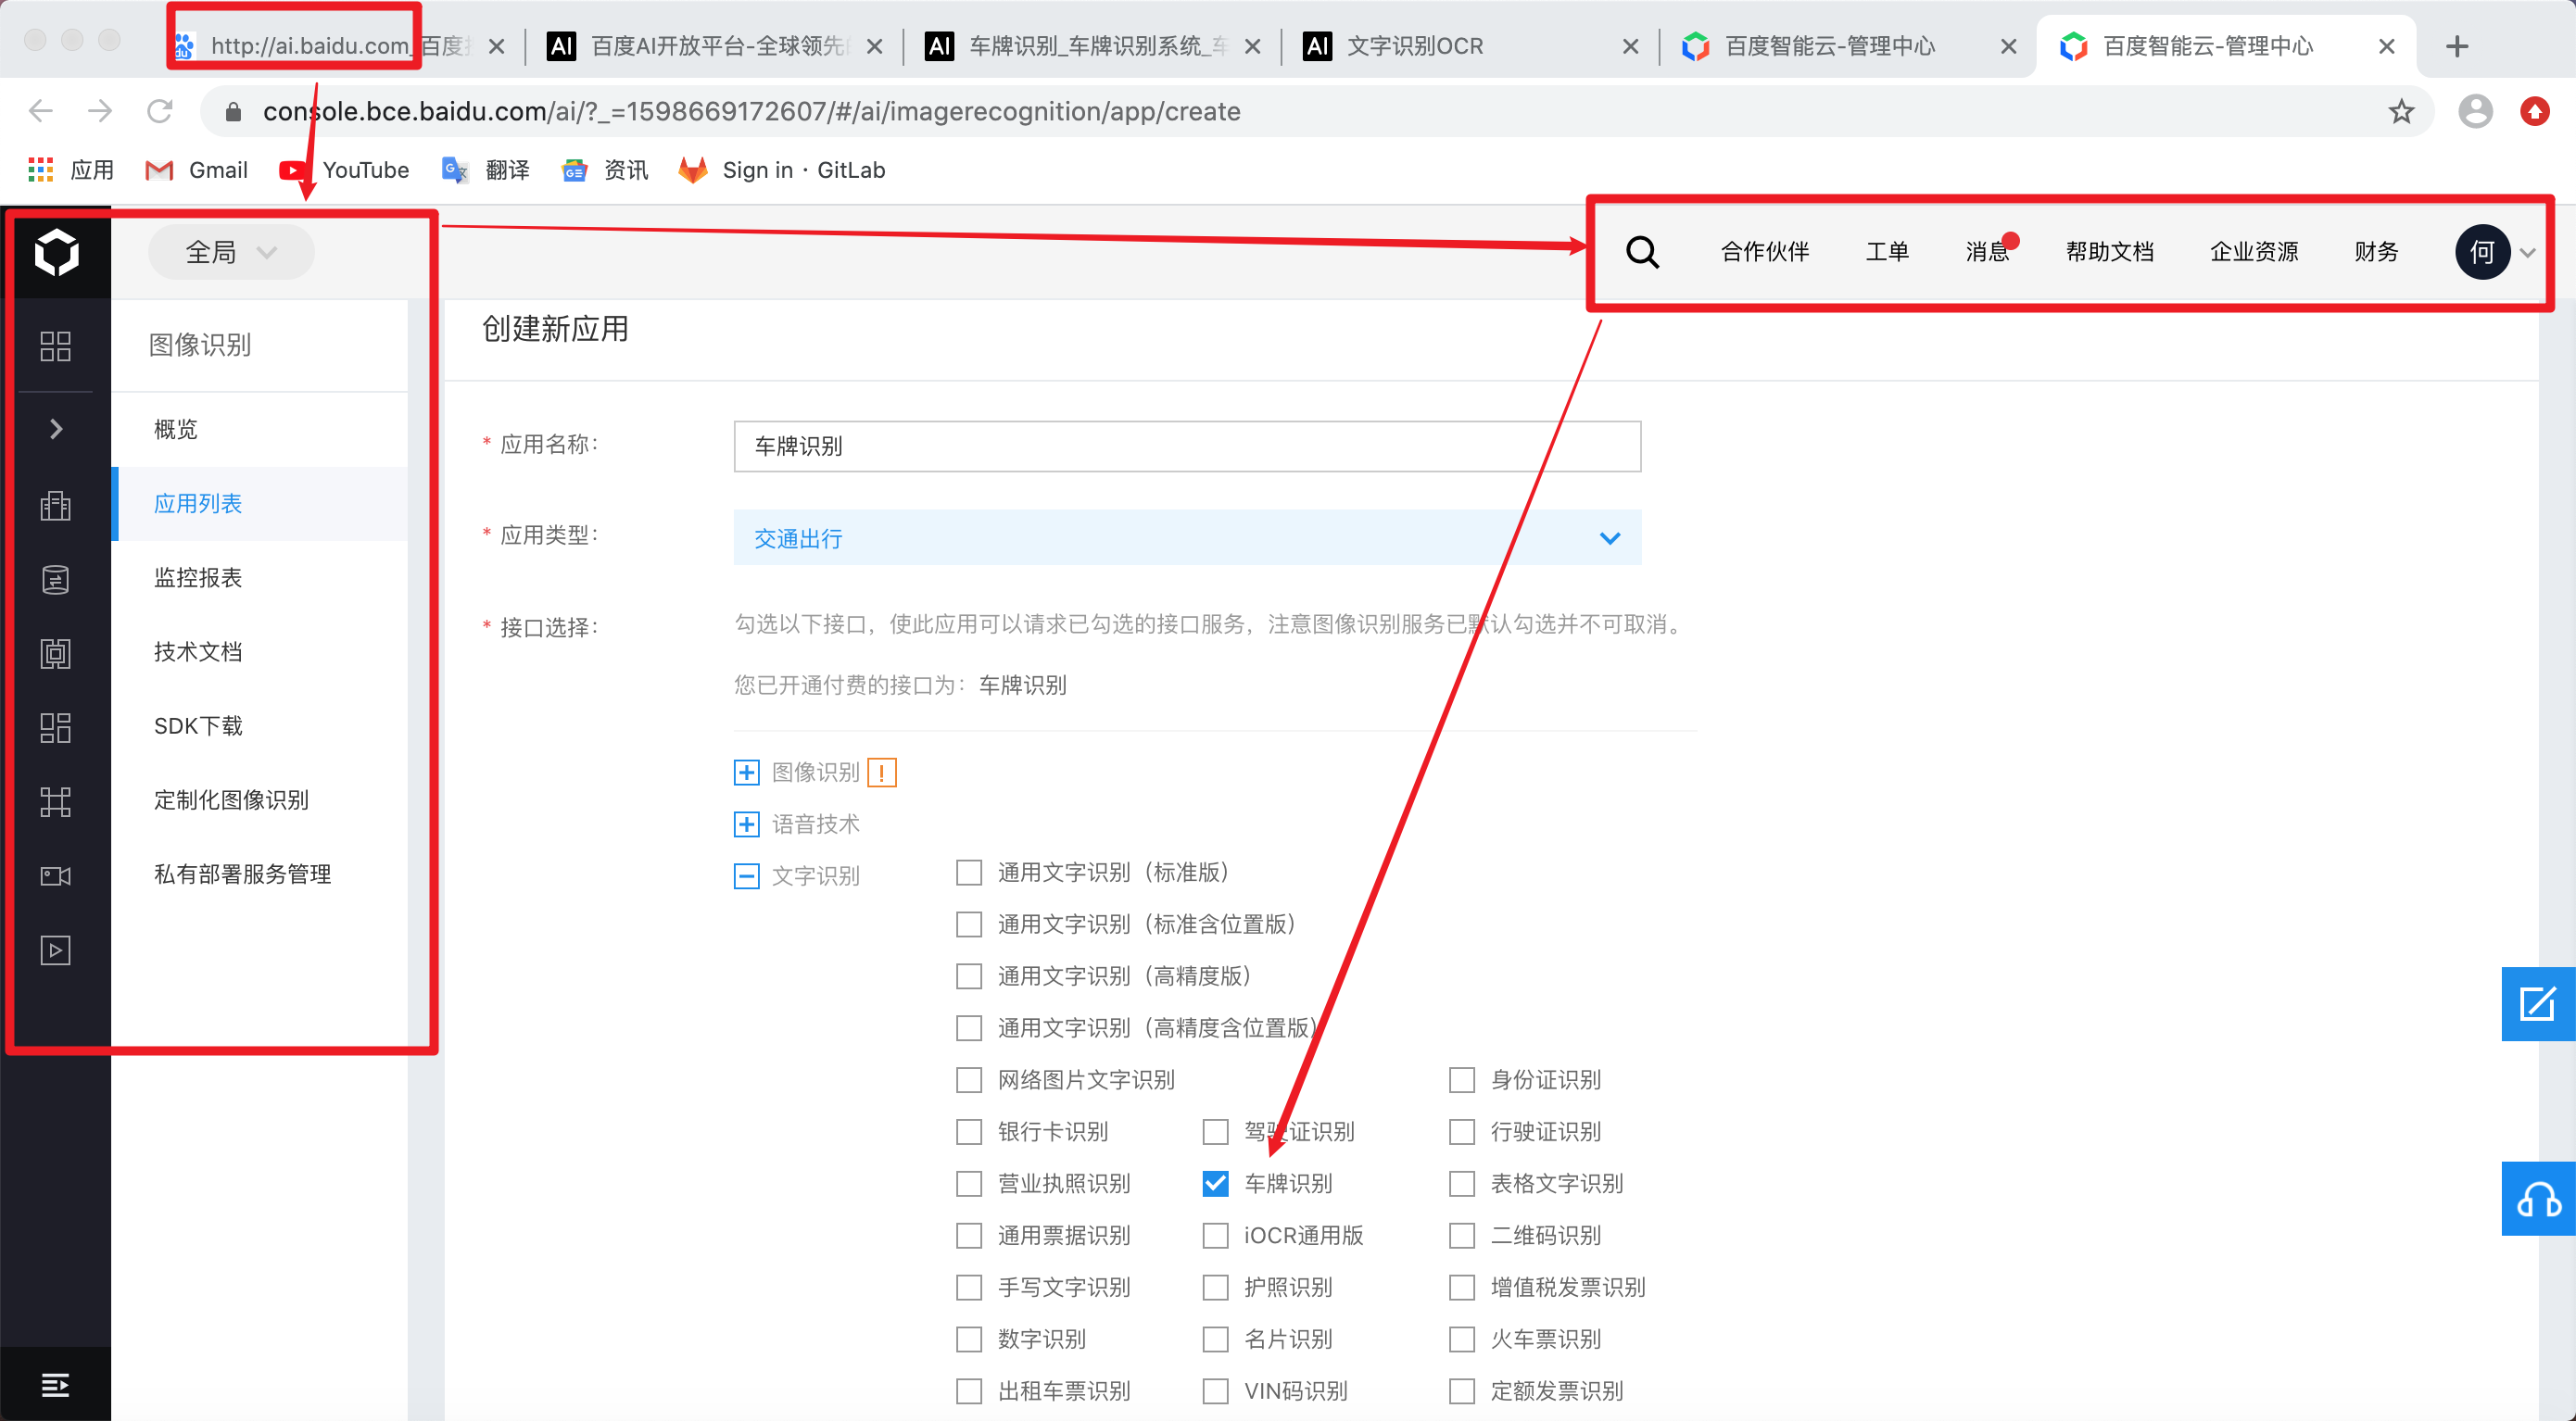Click the 全局 dashboard grid icon

(x=55, y=345)
